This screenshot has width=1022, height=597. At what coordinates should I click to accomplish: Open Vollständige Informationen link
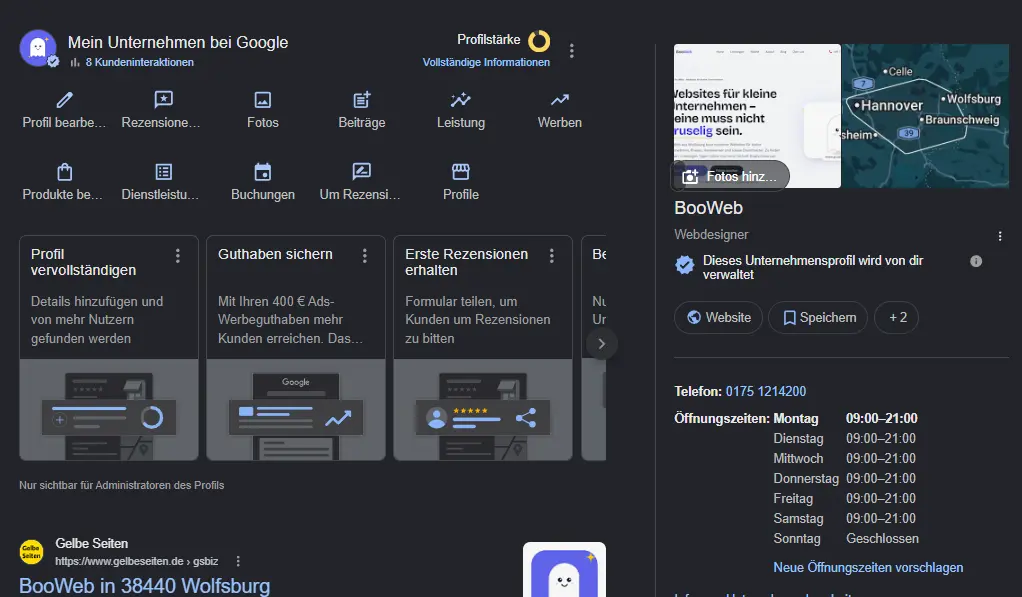pyautogui.click(x=486, y=62)
